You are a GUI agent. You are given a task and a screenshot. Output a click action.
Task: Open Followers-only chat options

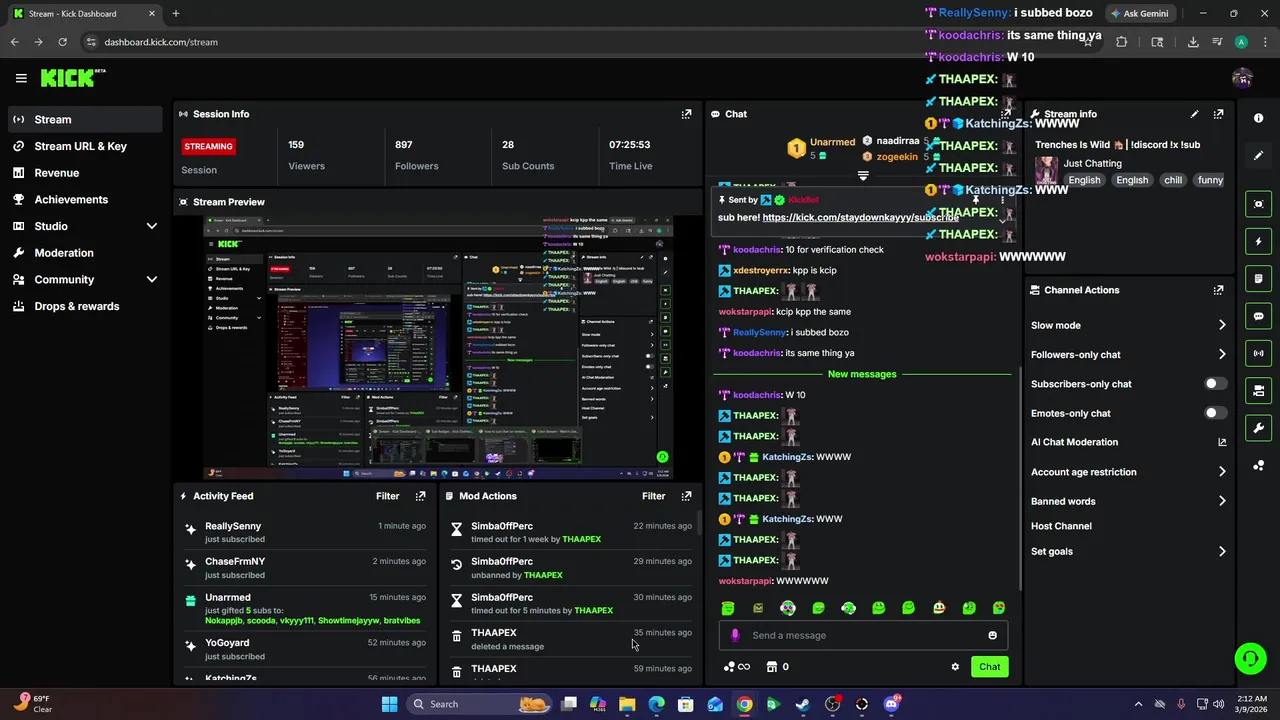click(1128, 354)
